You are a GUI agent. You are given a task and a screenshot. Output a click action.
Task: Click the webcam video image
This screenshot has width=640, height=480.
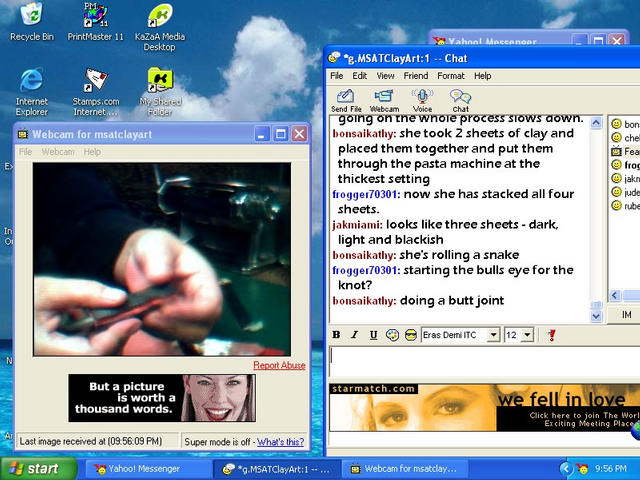162,260
